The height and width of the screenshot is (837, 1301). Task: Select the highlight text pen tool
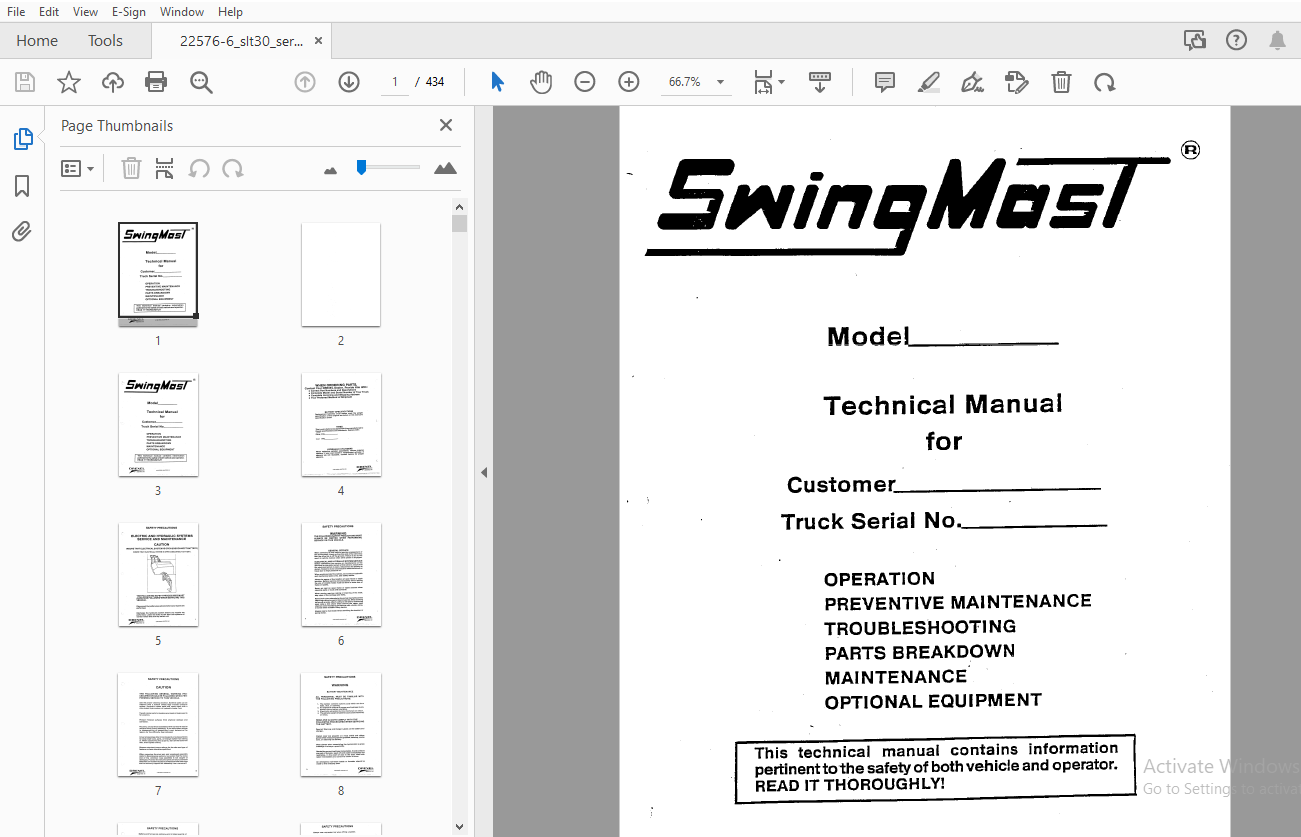(x=929, y=82)
